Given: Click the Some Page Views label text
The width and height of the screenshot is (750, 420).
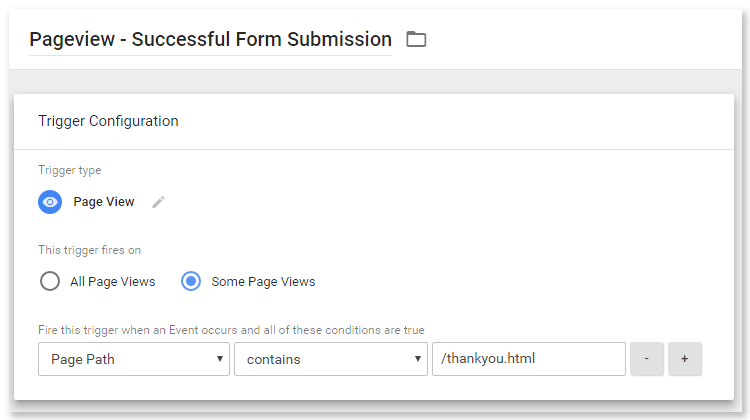Looking at the screenshot, I should (x=263, y=282).
